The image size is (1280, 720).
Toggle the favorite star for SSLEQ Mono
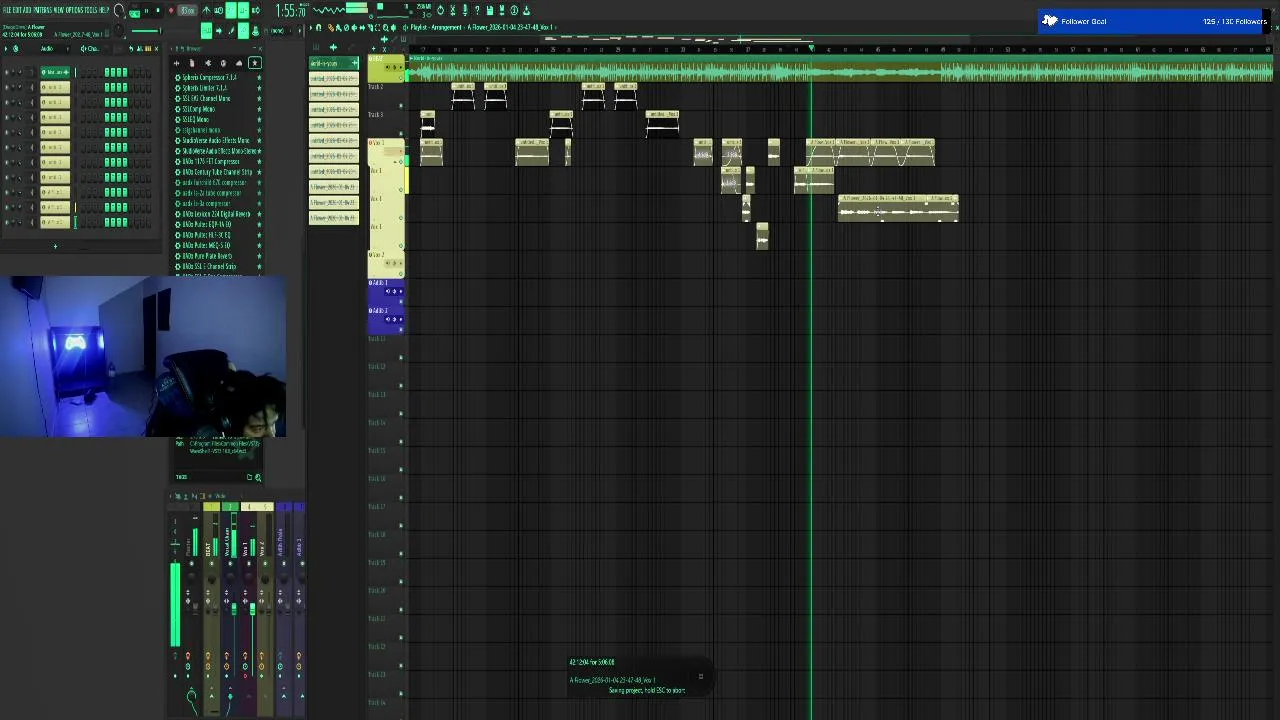(x=259, y=119)
